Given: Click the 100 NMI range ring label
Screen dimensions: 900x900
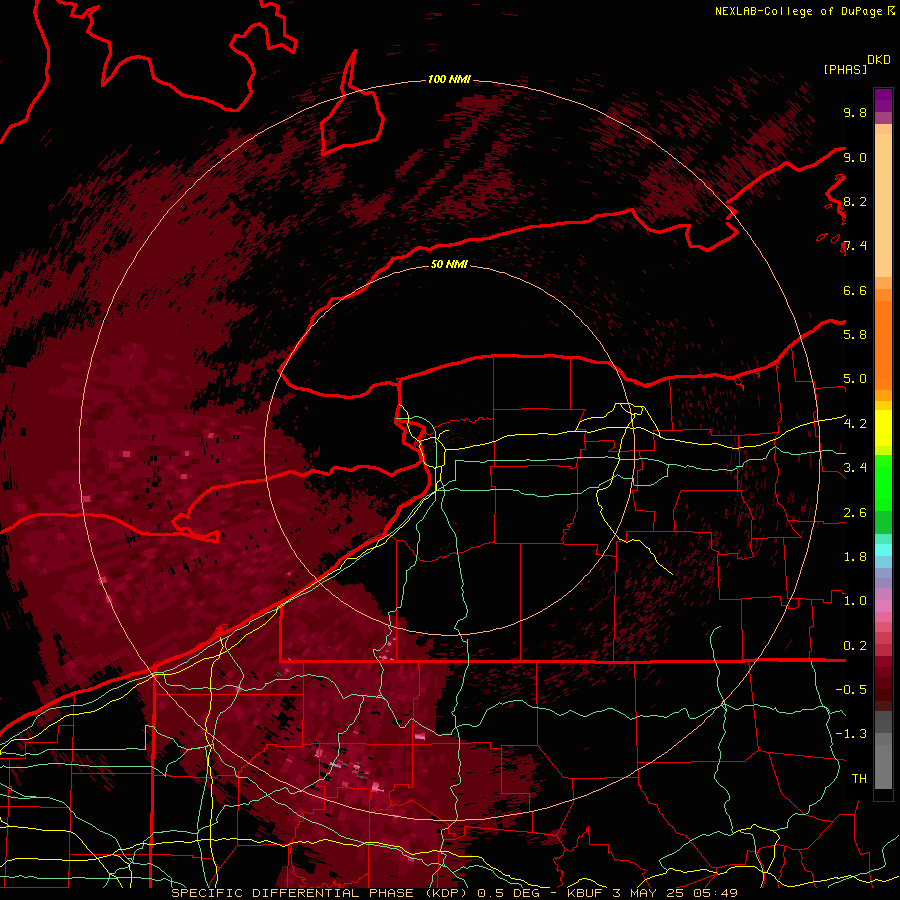Looking at the screenshot, I should [x=449, y=79].
